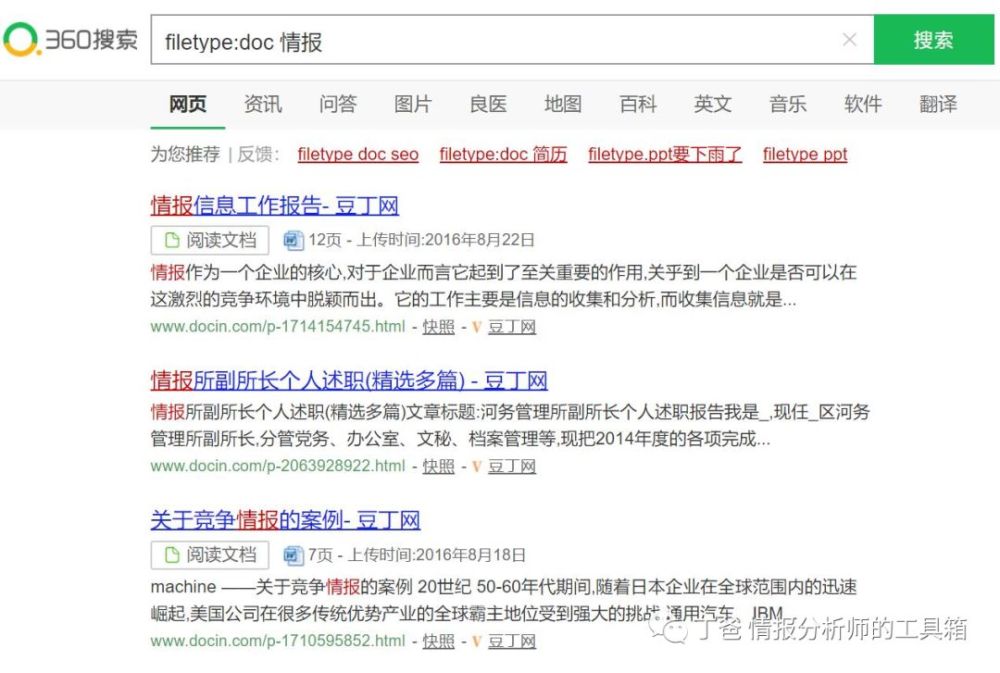Open 快照 for docin p-2063928922 result
This screenshot has width=1000, height=673.
click(x=438, y=467)
